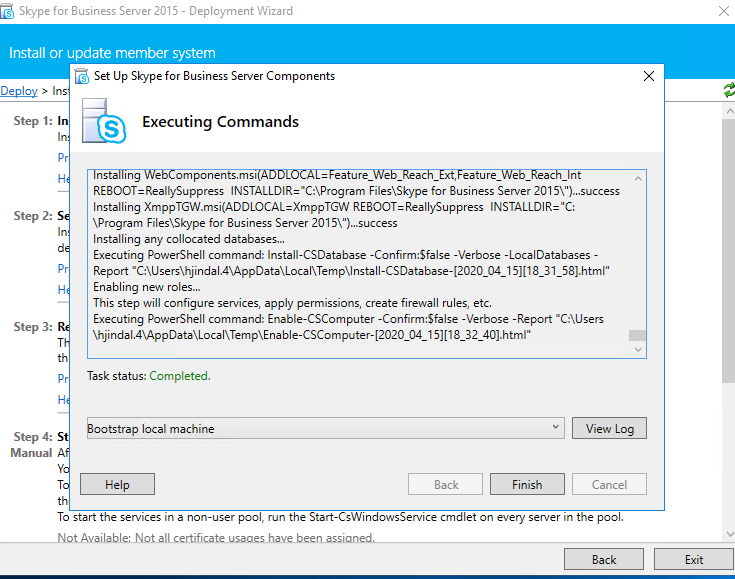Click the green refresh arrows icon
The image size is (735, 579).
pos(729,90)
